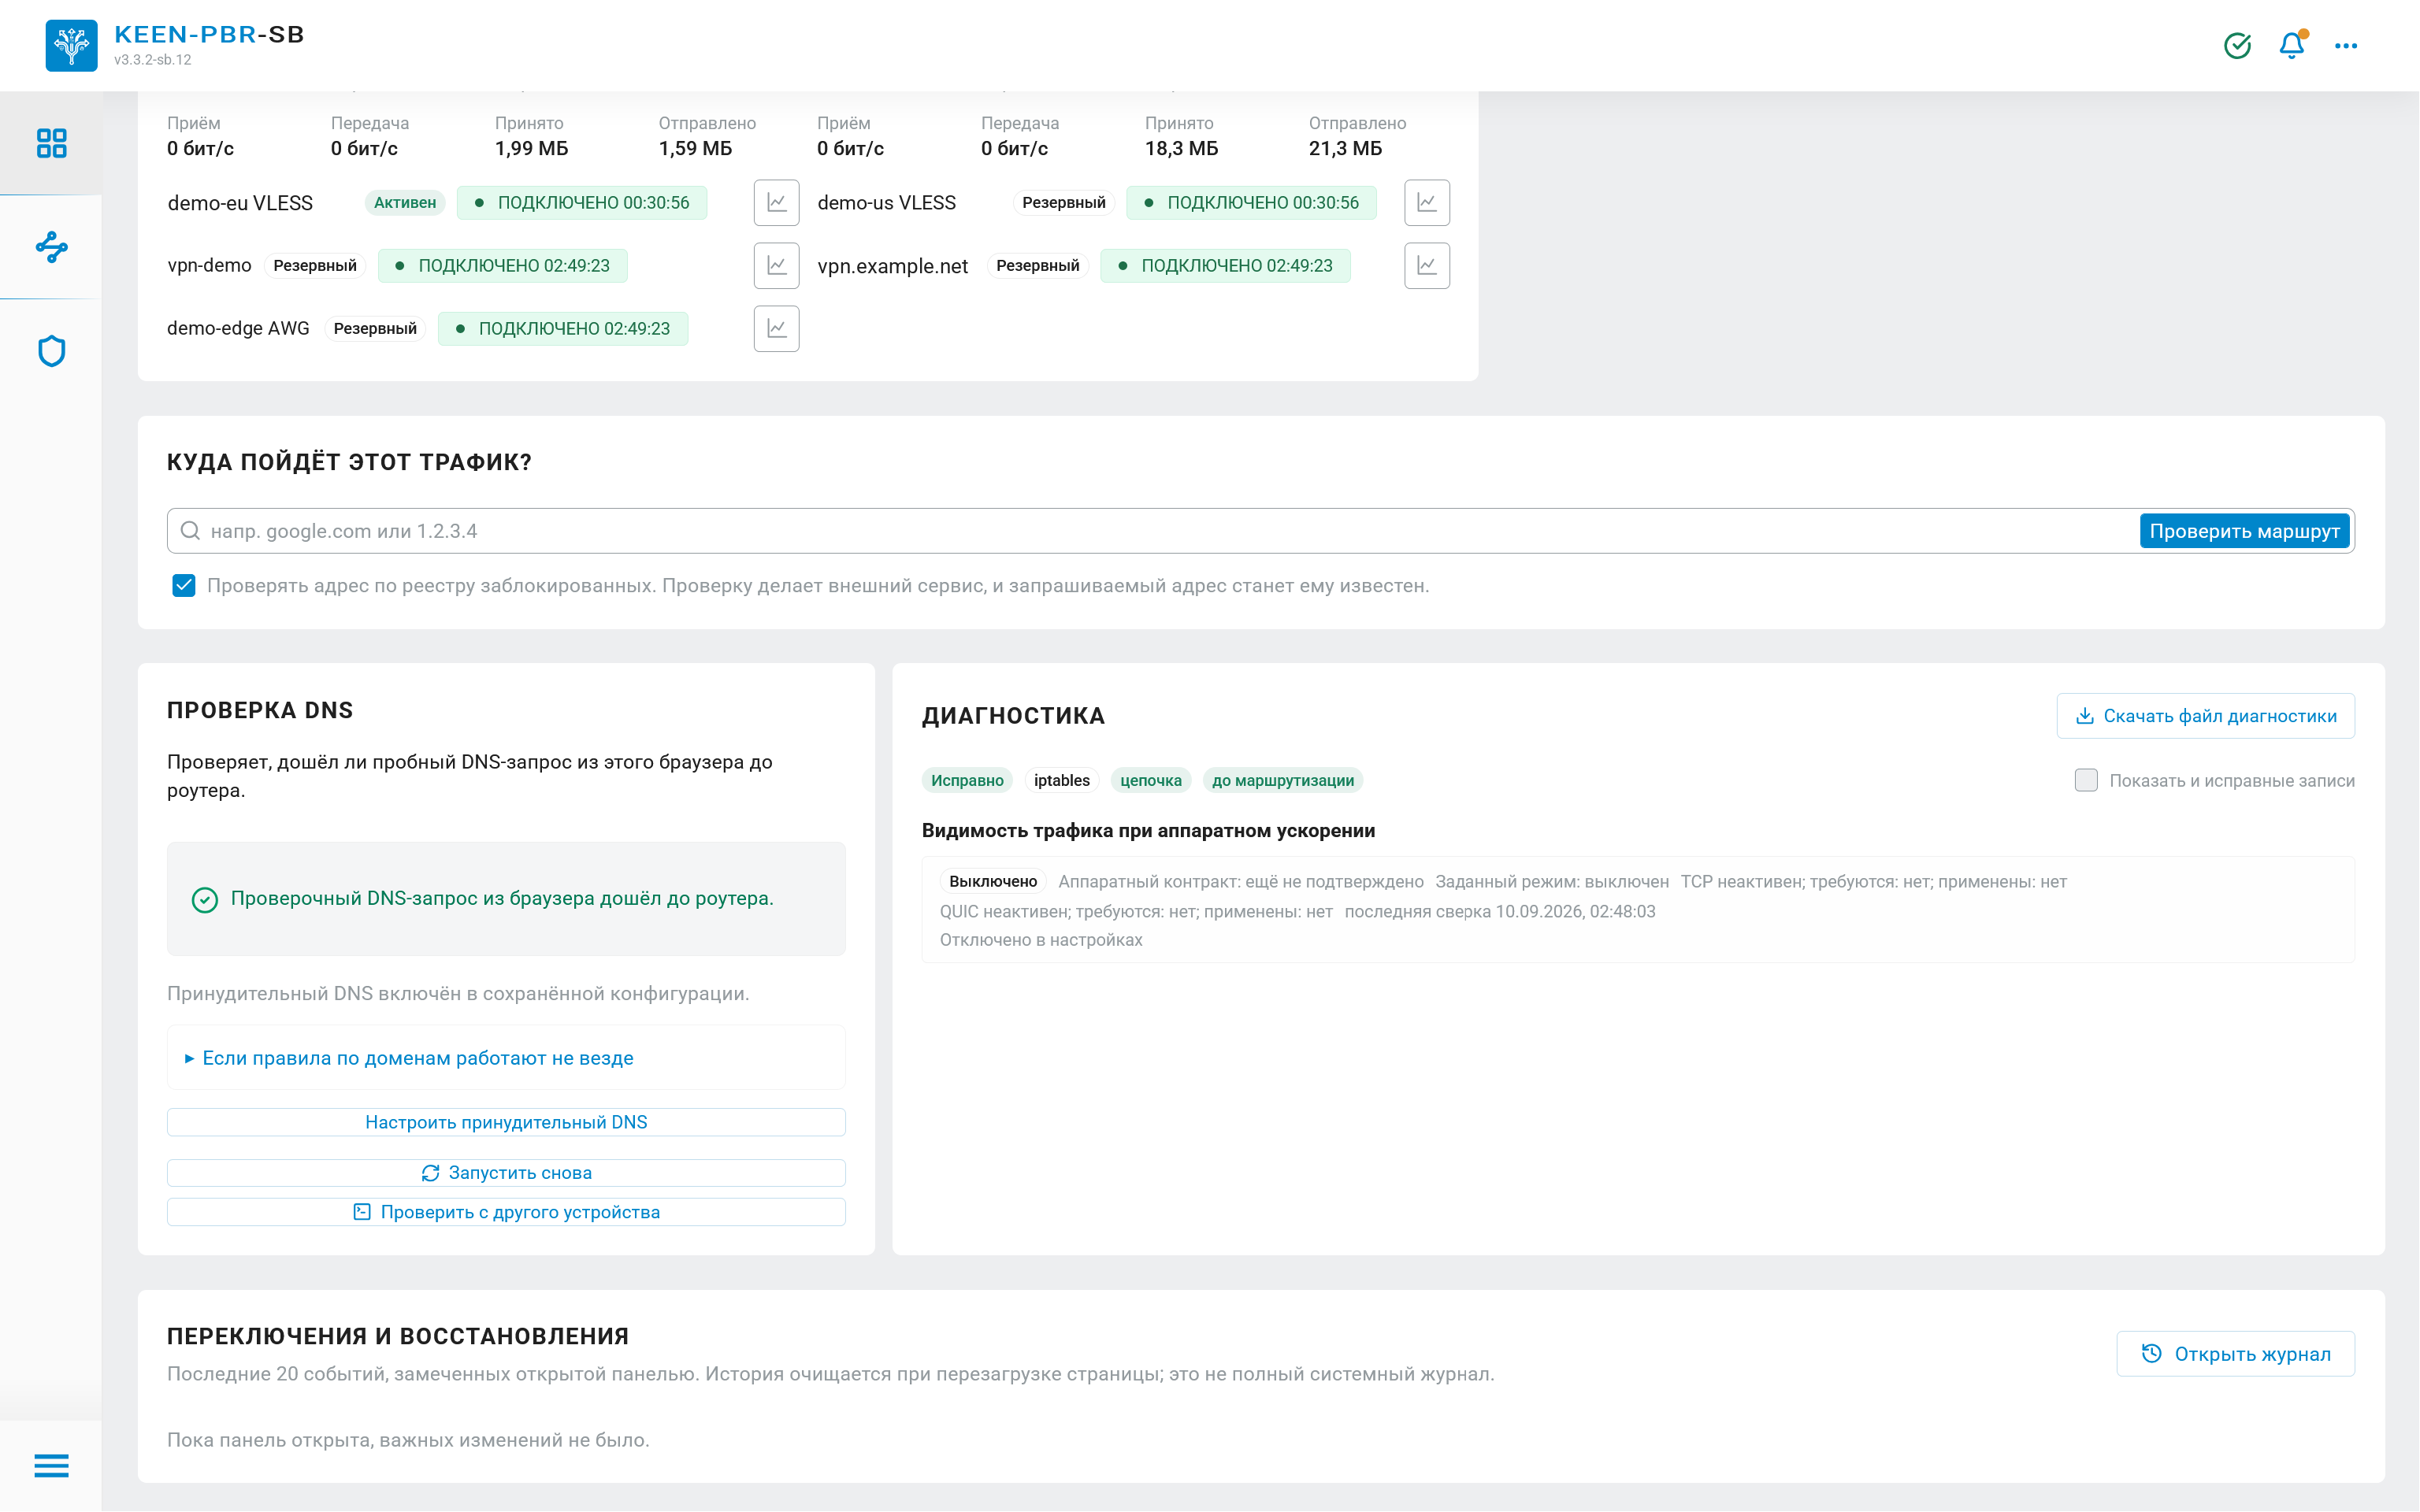Image resolution: width=2420 pixels, height=1512 pixels.
Task: Show chart for demo-eu VLESS
Action: pos(777,203)
